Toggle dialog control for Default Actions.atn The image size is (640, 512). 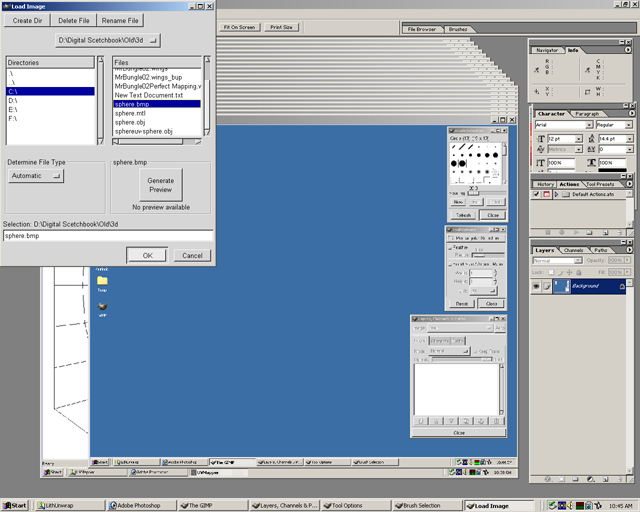pyautogui.click(x=546, y=194)
